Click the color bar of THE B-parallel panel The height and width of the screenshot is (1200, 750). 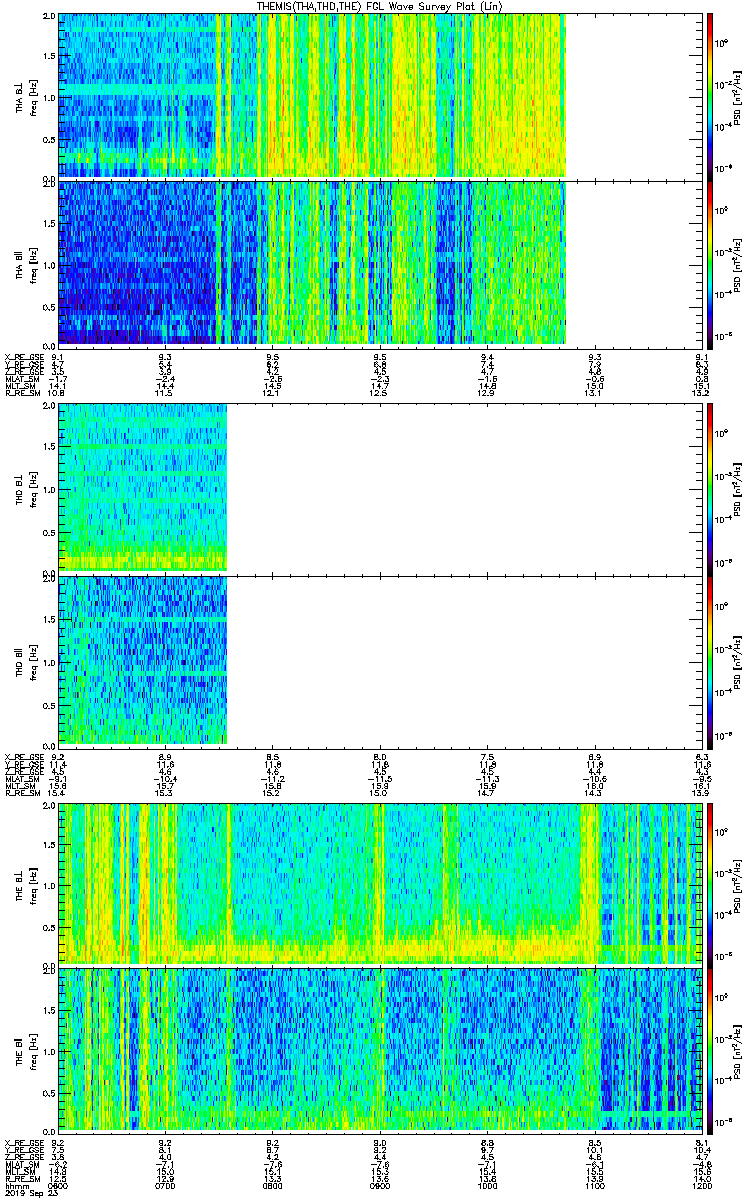(710, 1050)
